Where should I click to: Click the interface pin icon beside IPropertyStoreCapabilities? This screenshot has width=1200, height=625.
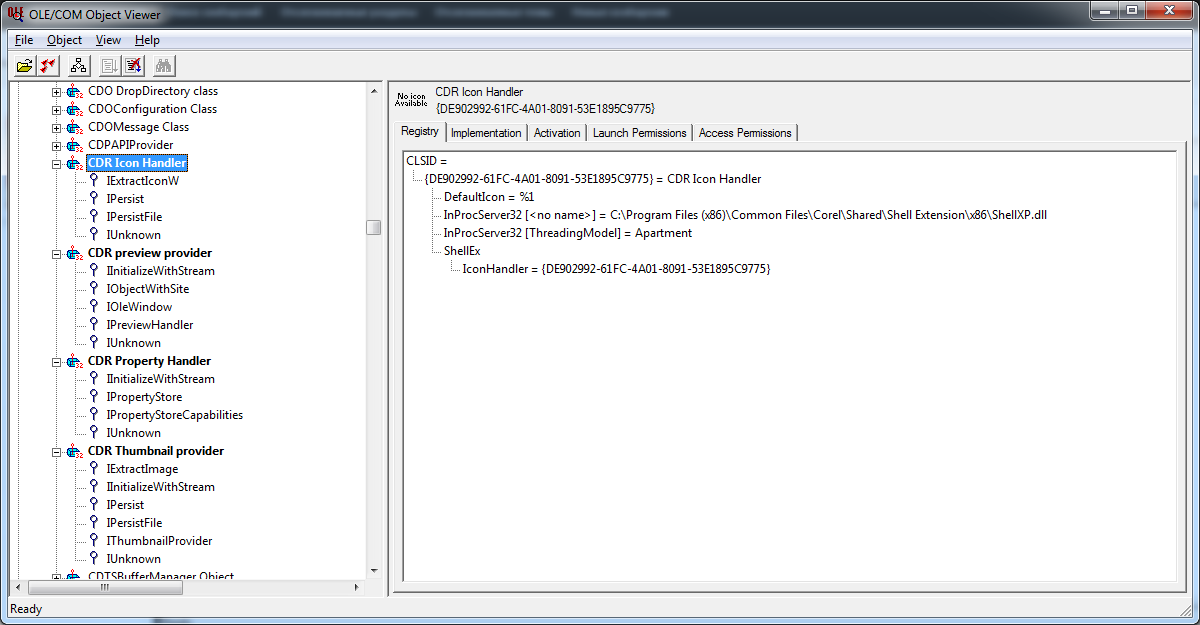(x=94, y=415)
